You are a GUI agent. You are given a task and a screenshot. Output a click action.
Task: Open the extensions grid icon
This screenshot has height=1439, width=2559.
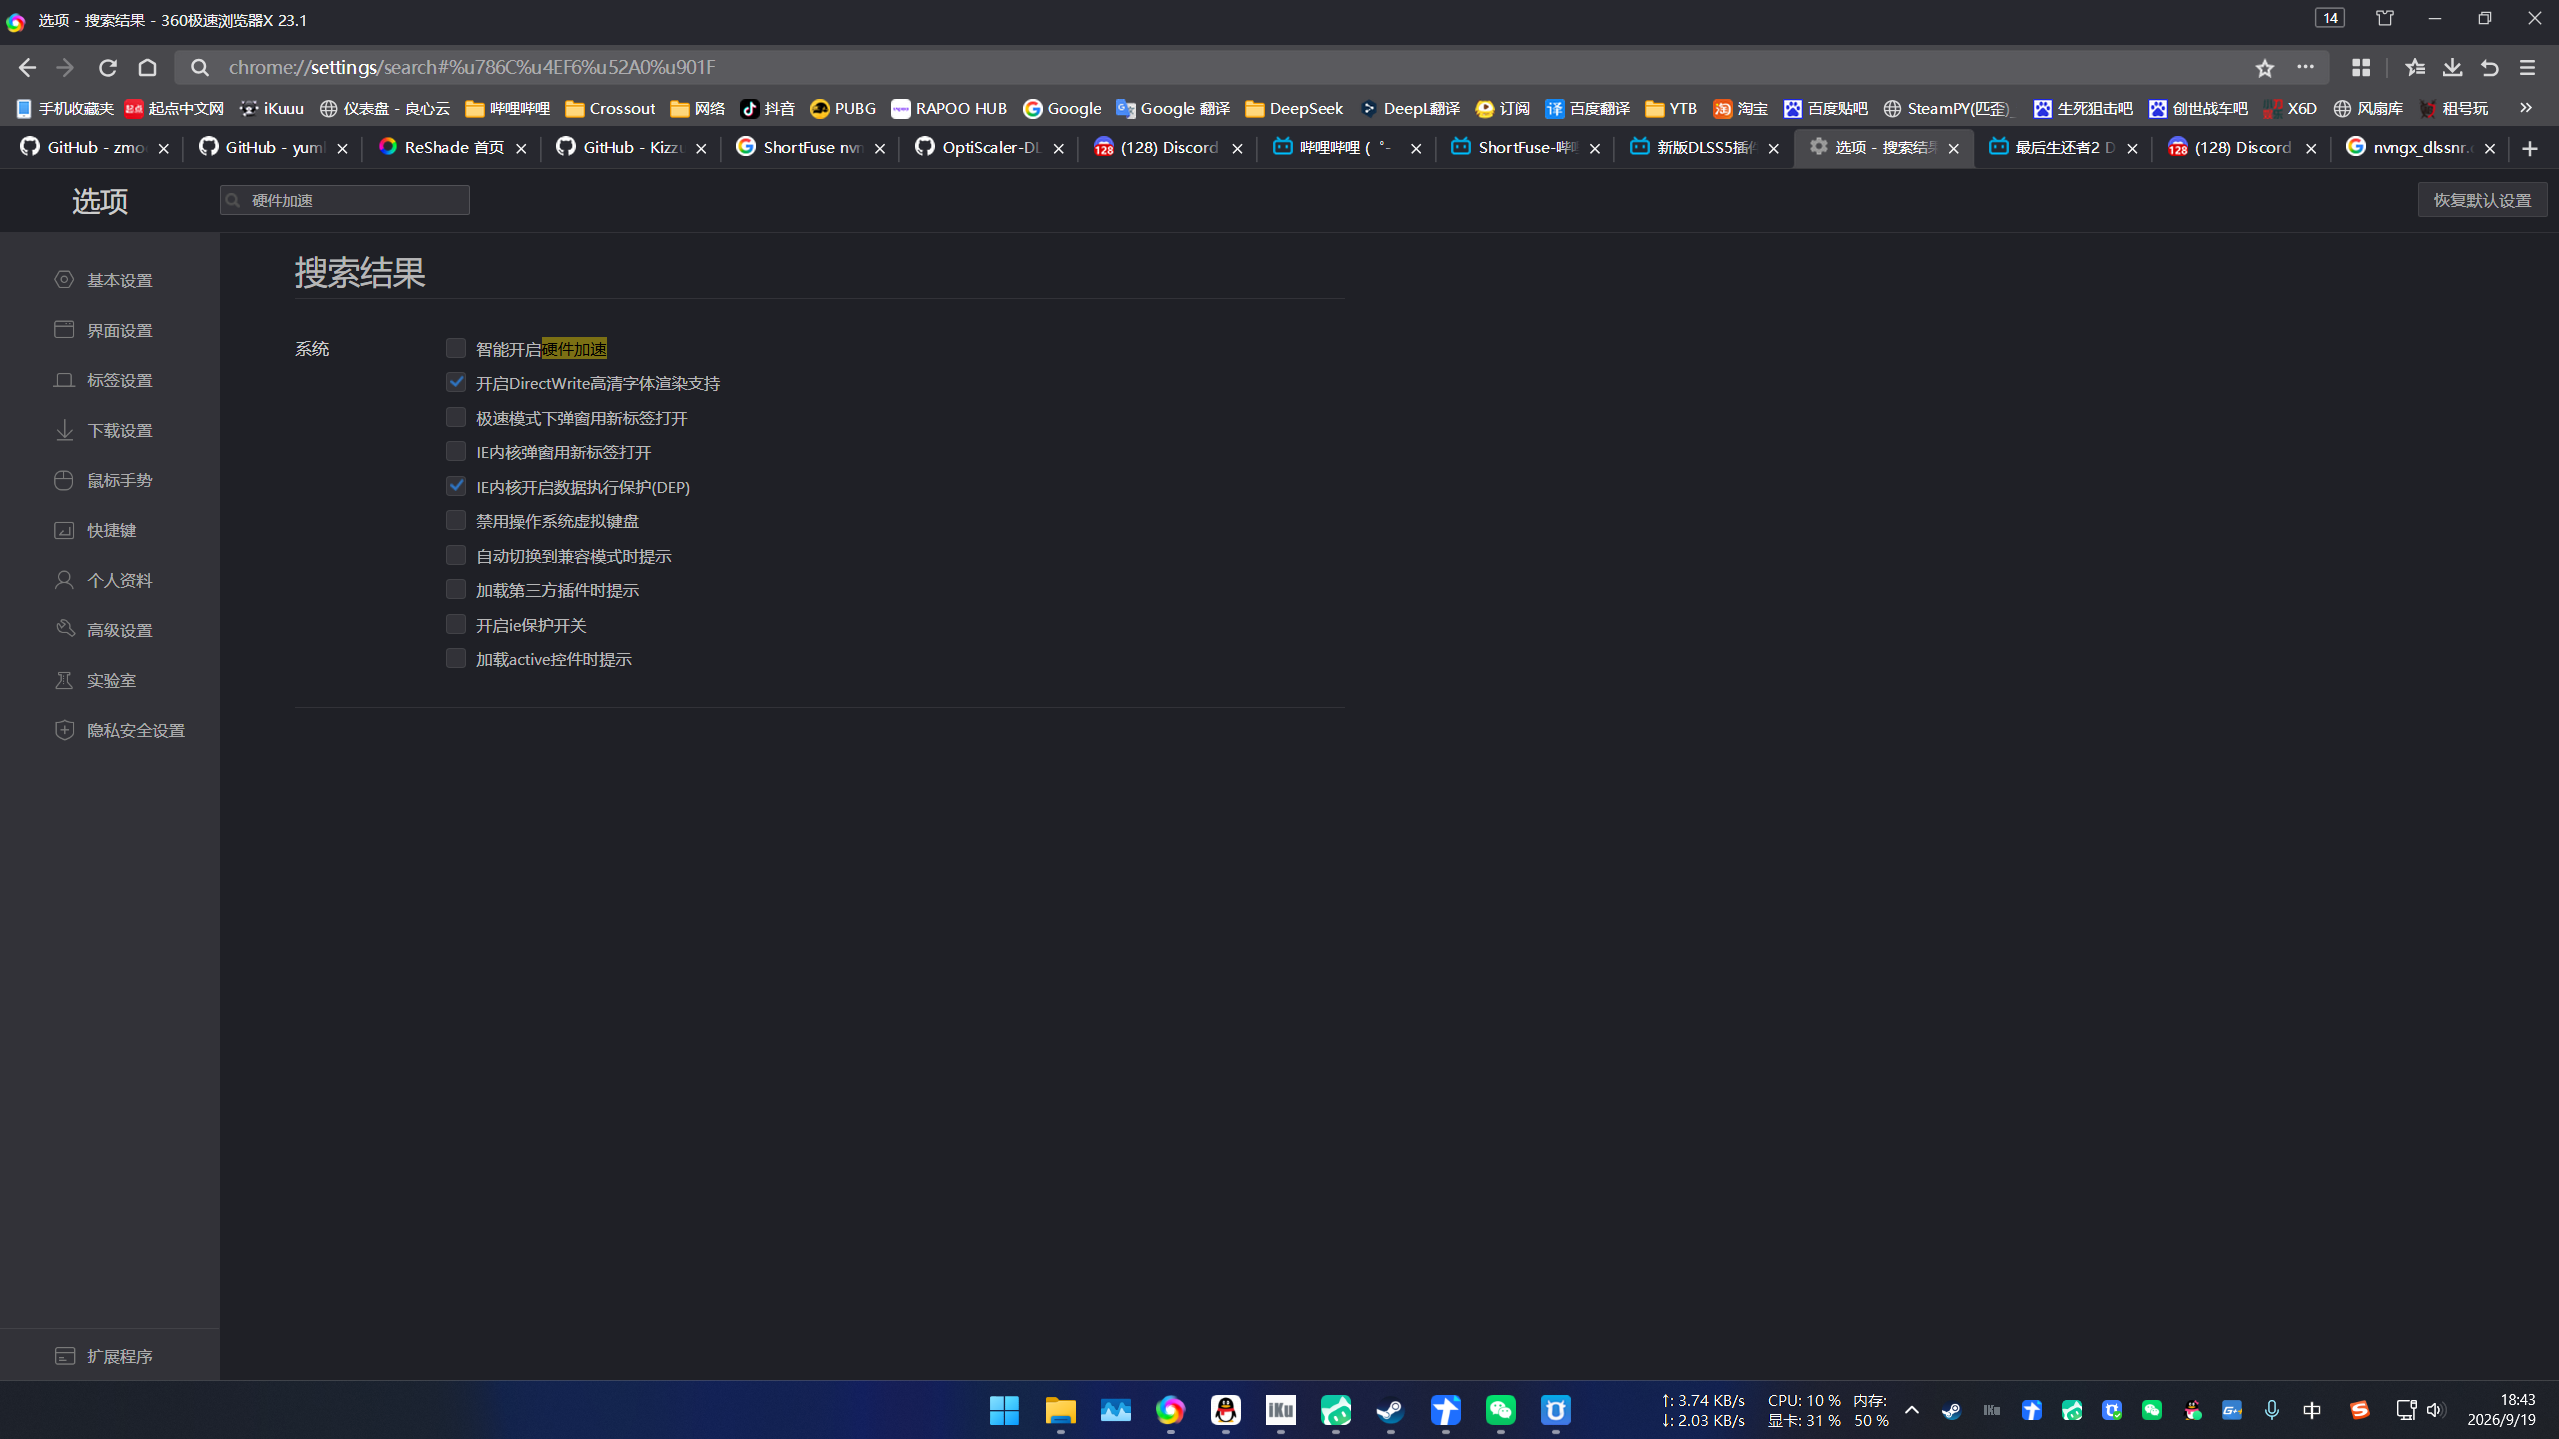[x=2360, y=67]
